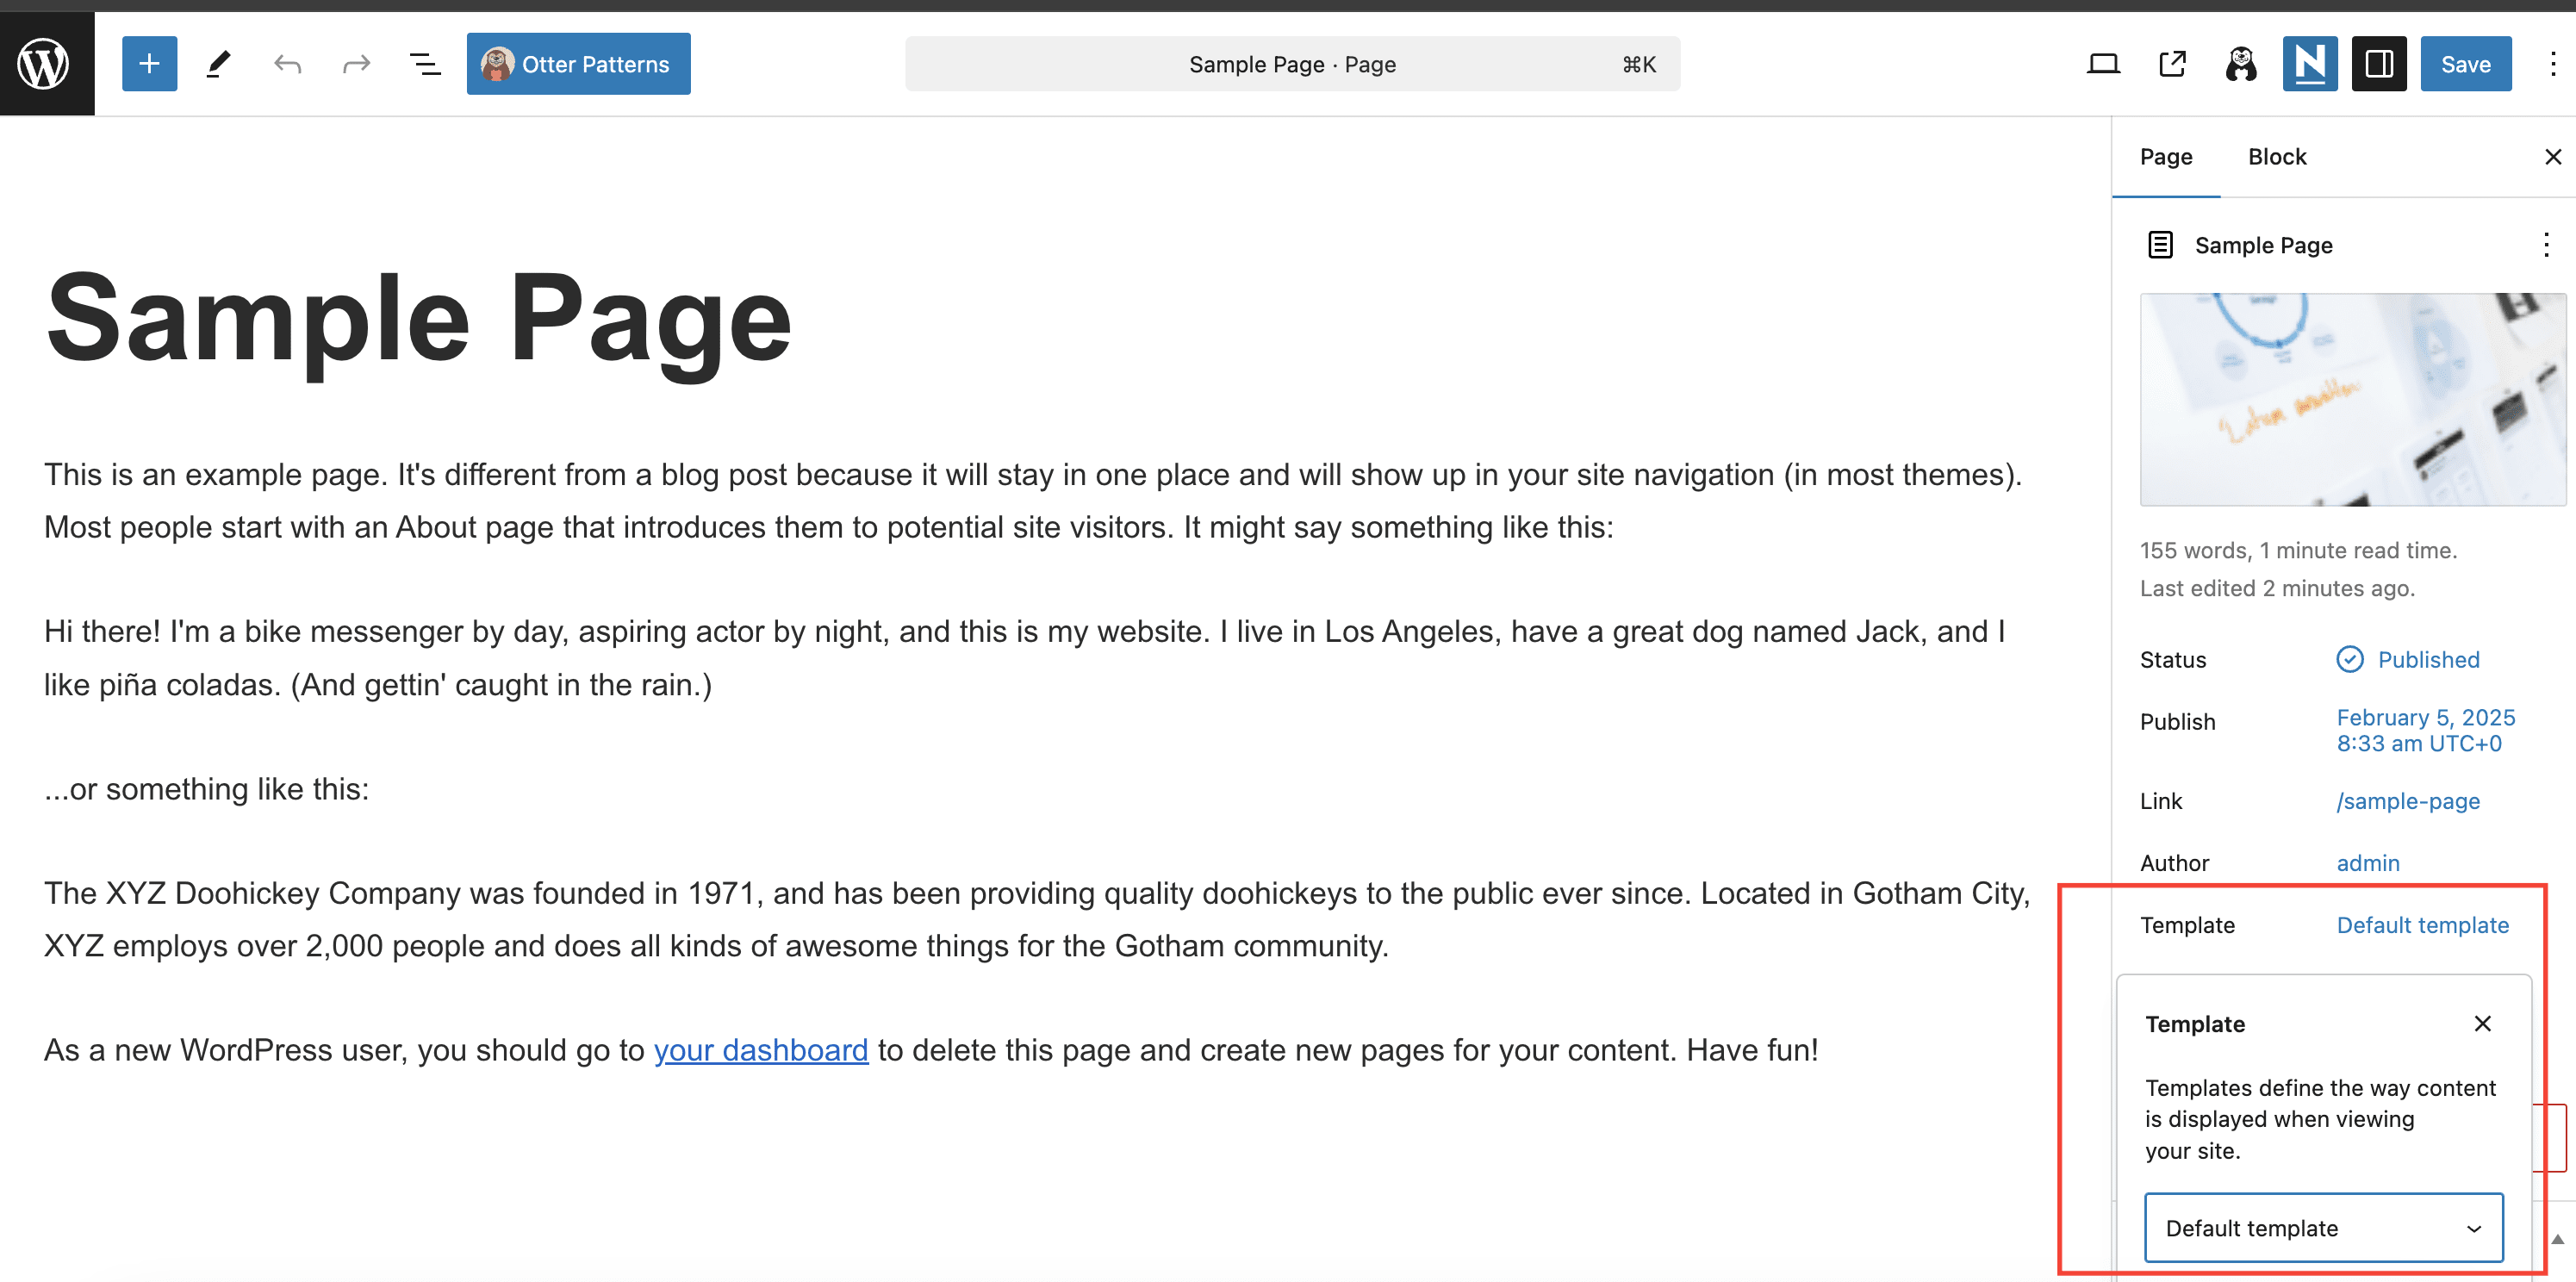Open Sample Page actions kebab menu
Viewport: 2576px width, 1282px height.
click(2545, 245)
